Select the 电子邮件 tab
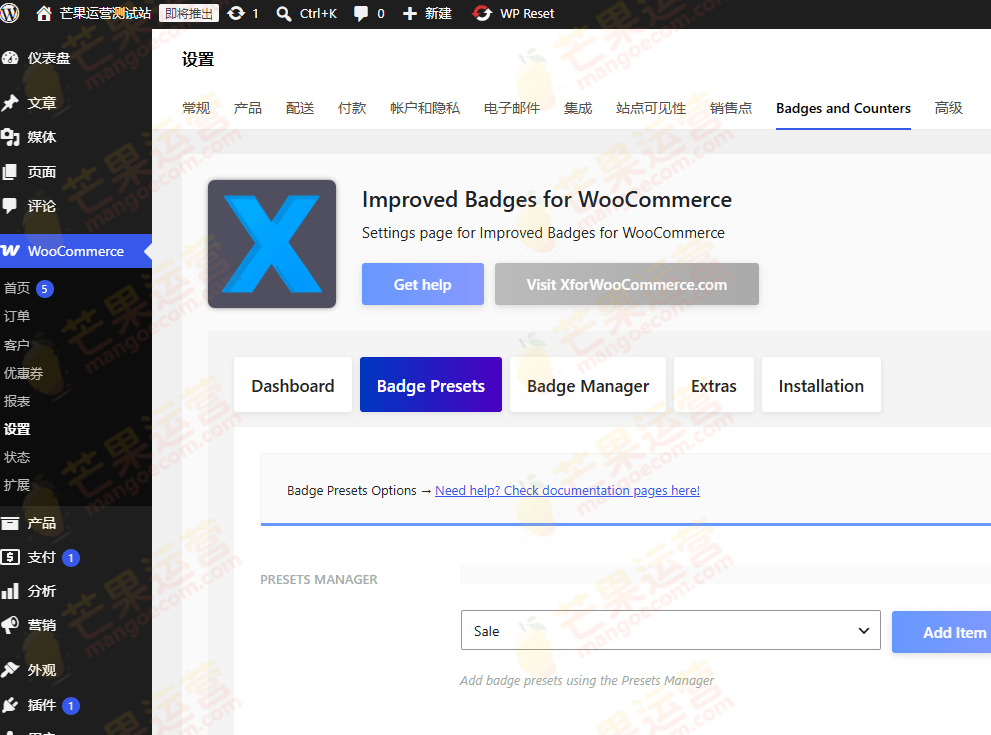 pos(512,108)
